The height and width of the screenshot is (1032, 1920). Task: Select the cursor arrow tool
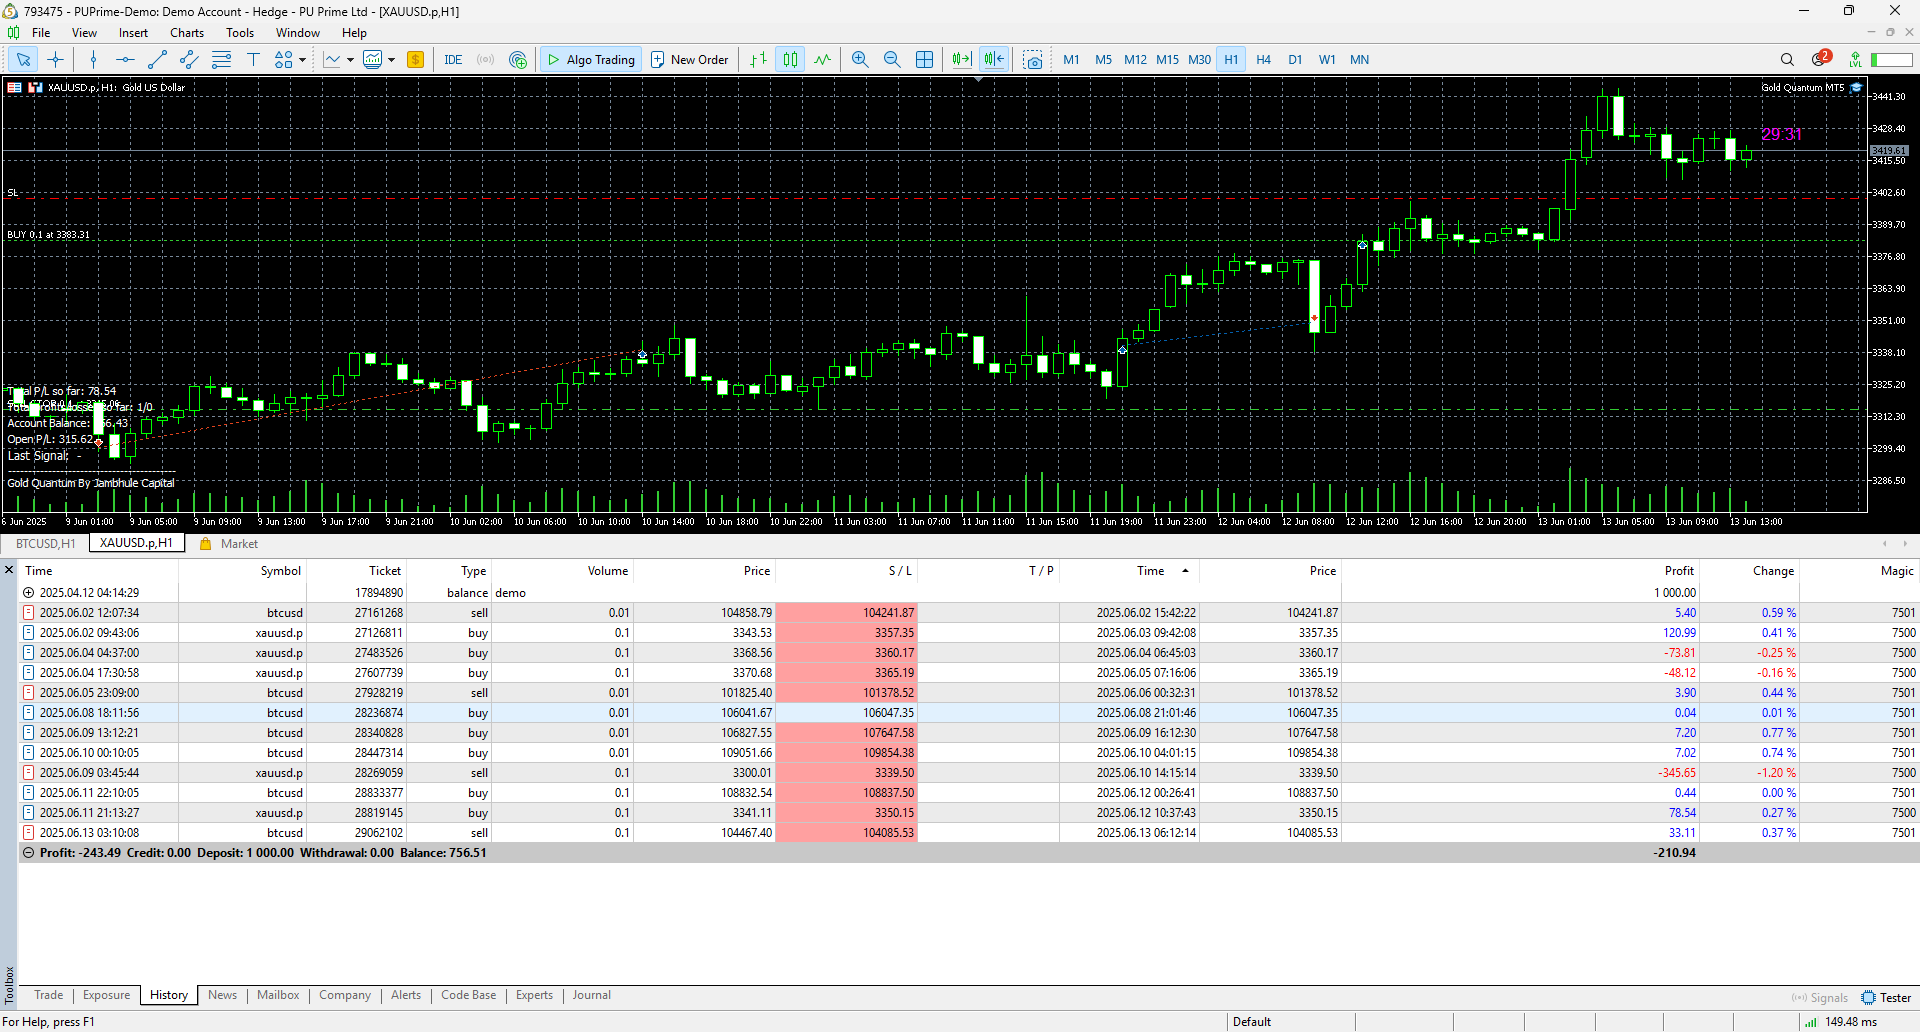click(x=23, y=60)
